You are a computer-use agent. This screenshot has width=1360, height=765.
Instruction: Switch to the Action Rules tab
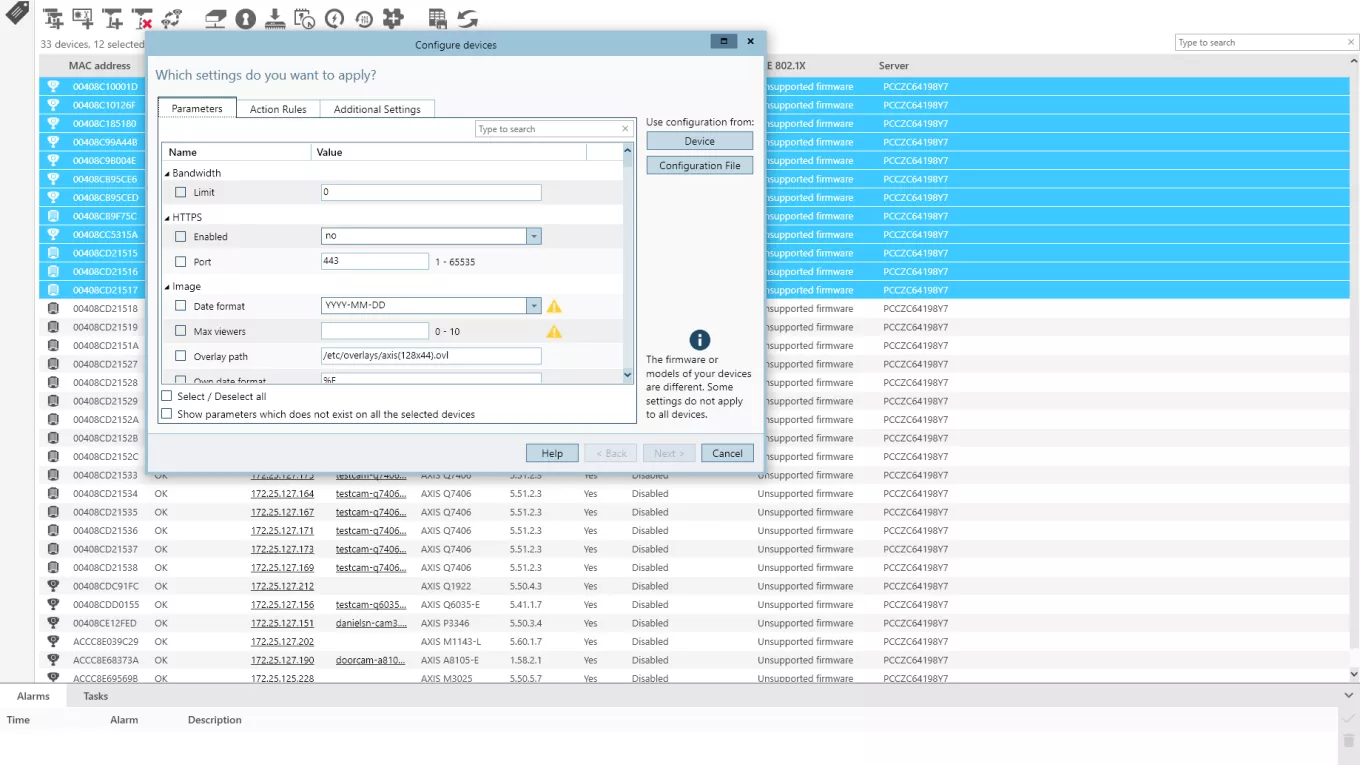click(277, 108)
